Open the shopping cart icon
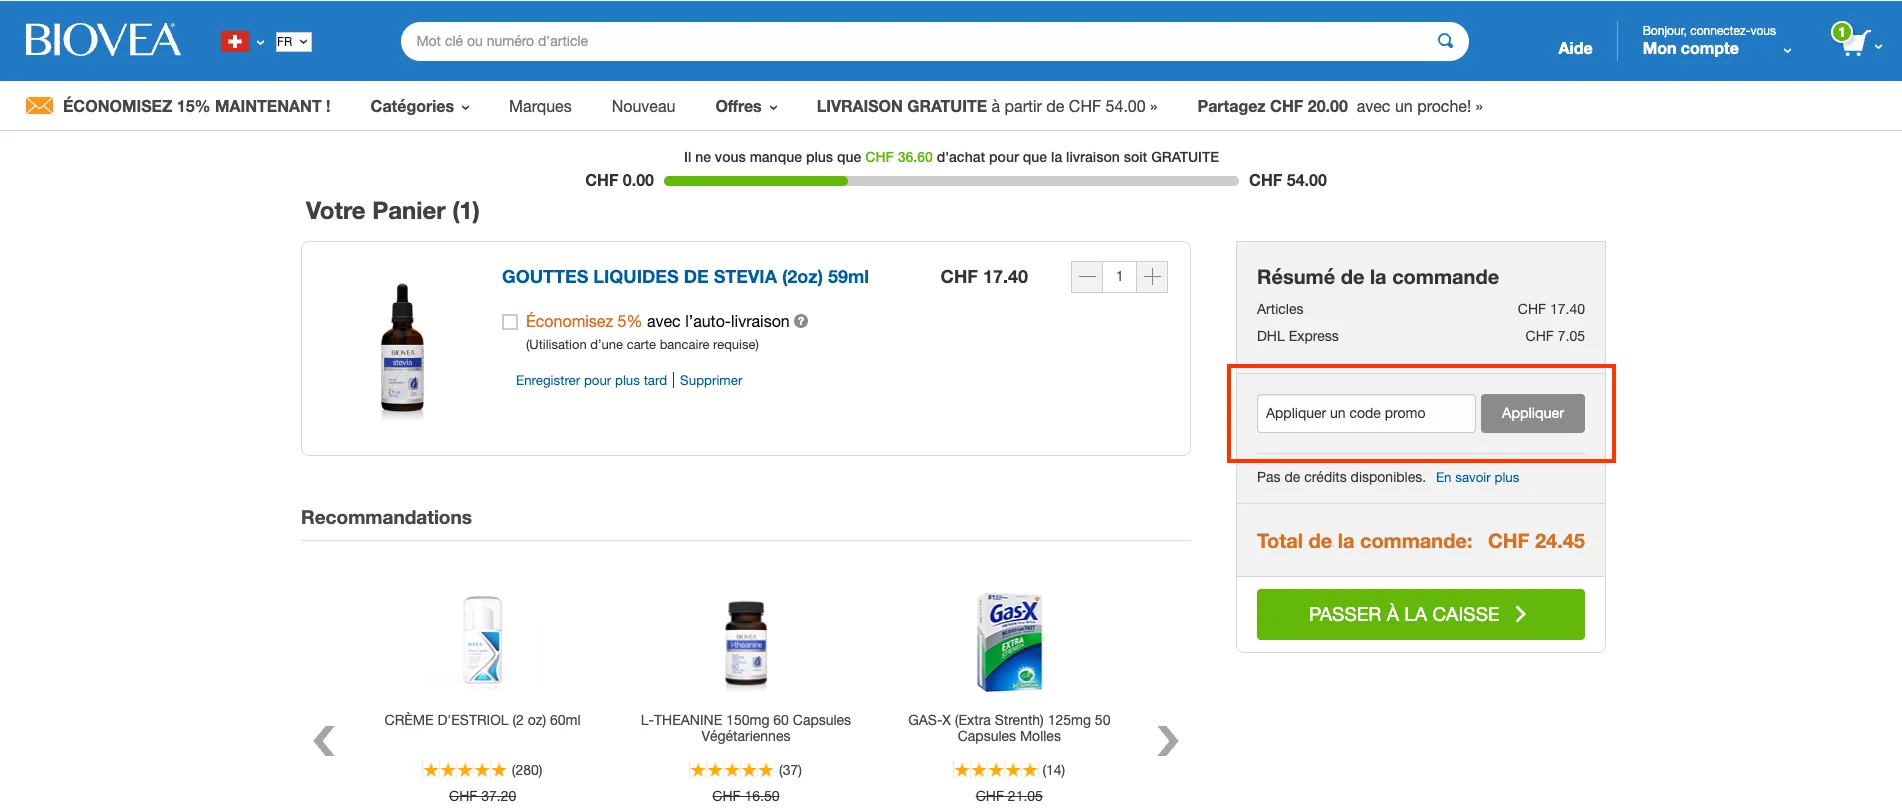 (x=1855, y=42)
